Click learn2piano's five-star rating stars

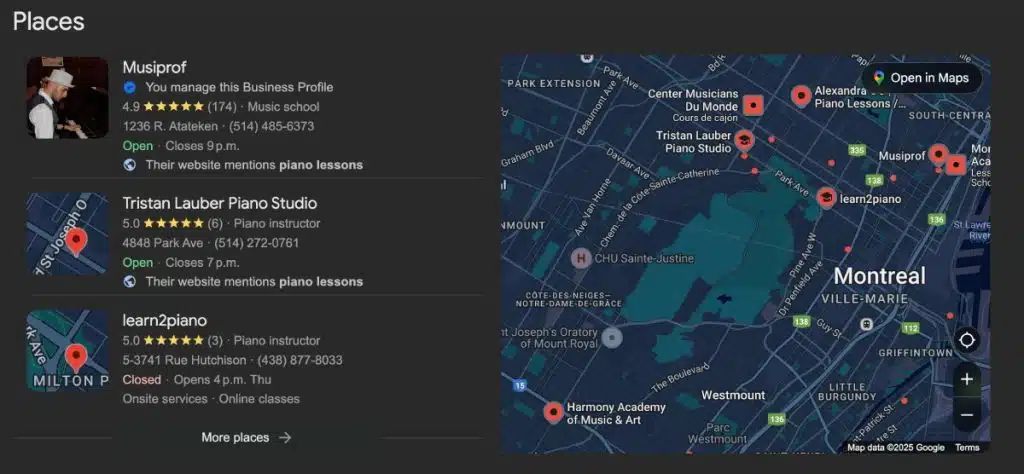[x=174, y=341]
